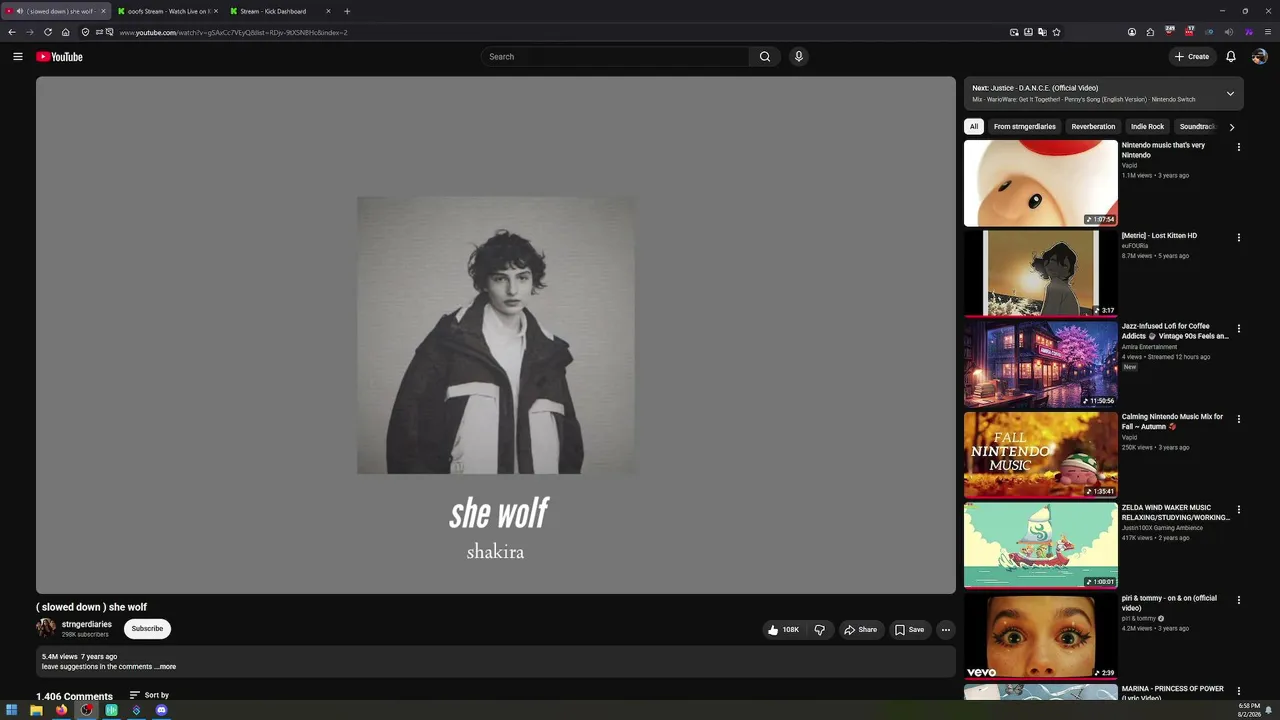The image size is (1280, 720).
Task: Bookmark this page with the star
Action: 1056,32
